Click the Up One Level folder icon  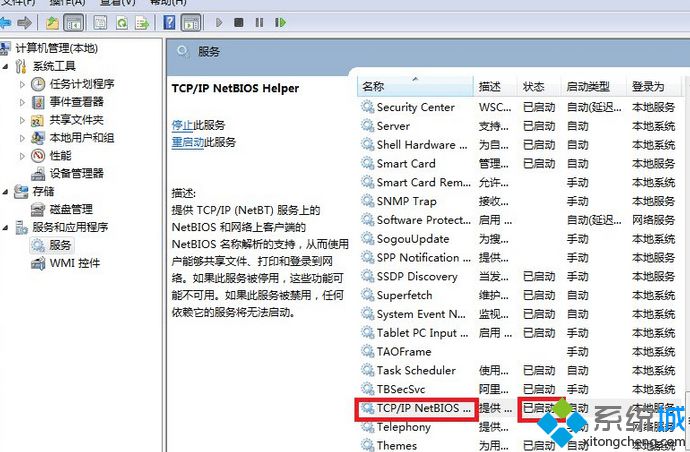point(53,21)
